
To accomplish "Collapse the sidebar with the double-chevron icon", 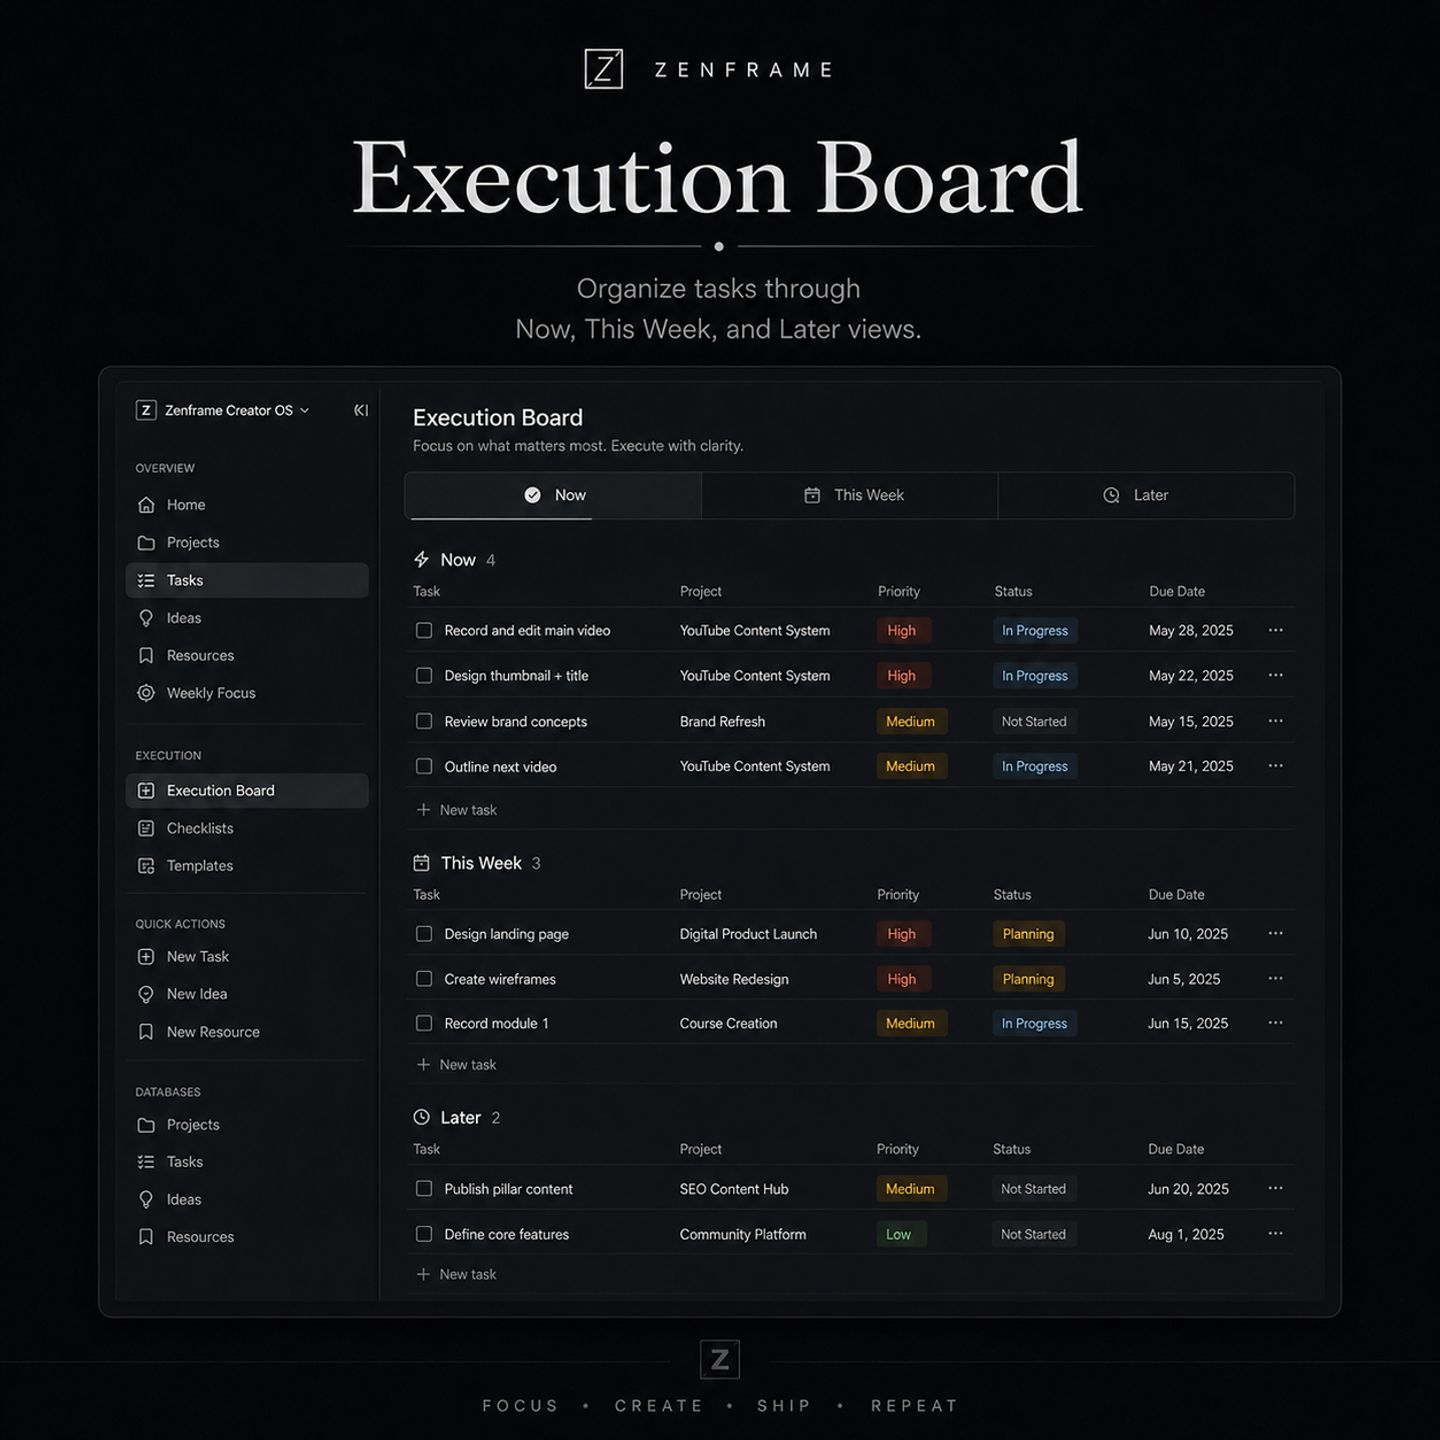I will pyautogui.click(x=361, y=410).
